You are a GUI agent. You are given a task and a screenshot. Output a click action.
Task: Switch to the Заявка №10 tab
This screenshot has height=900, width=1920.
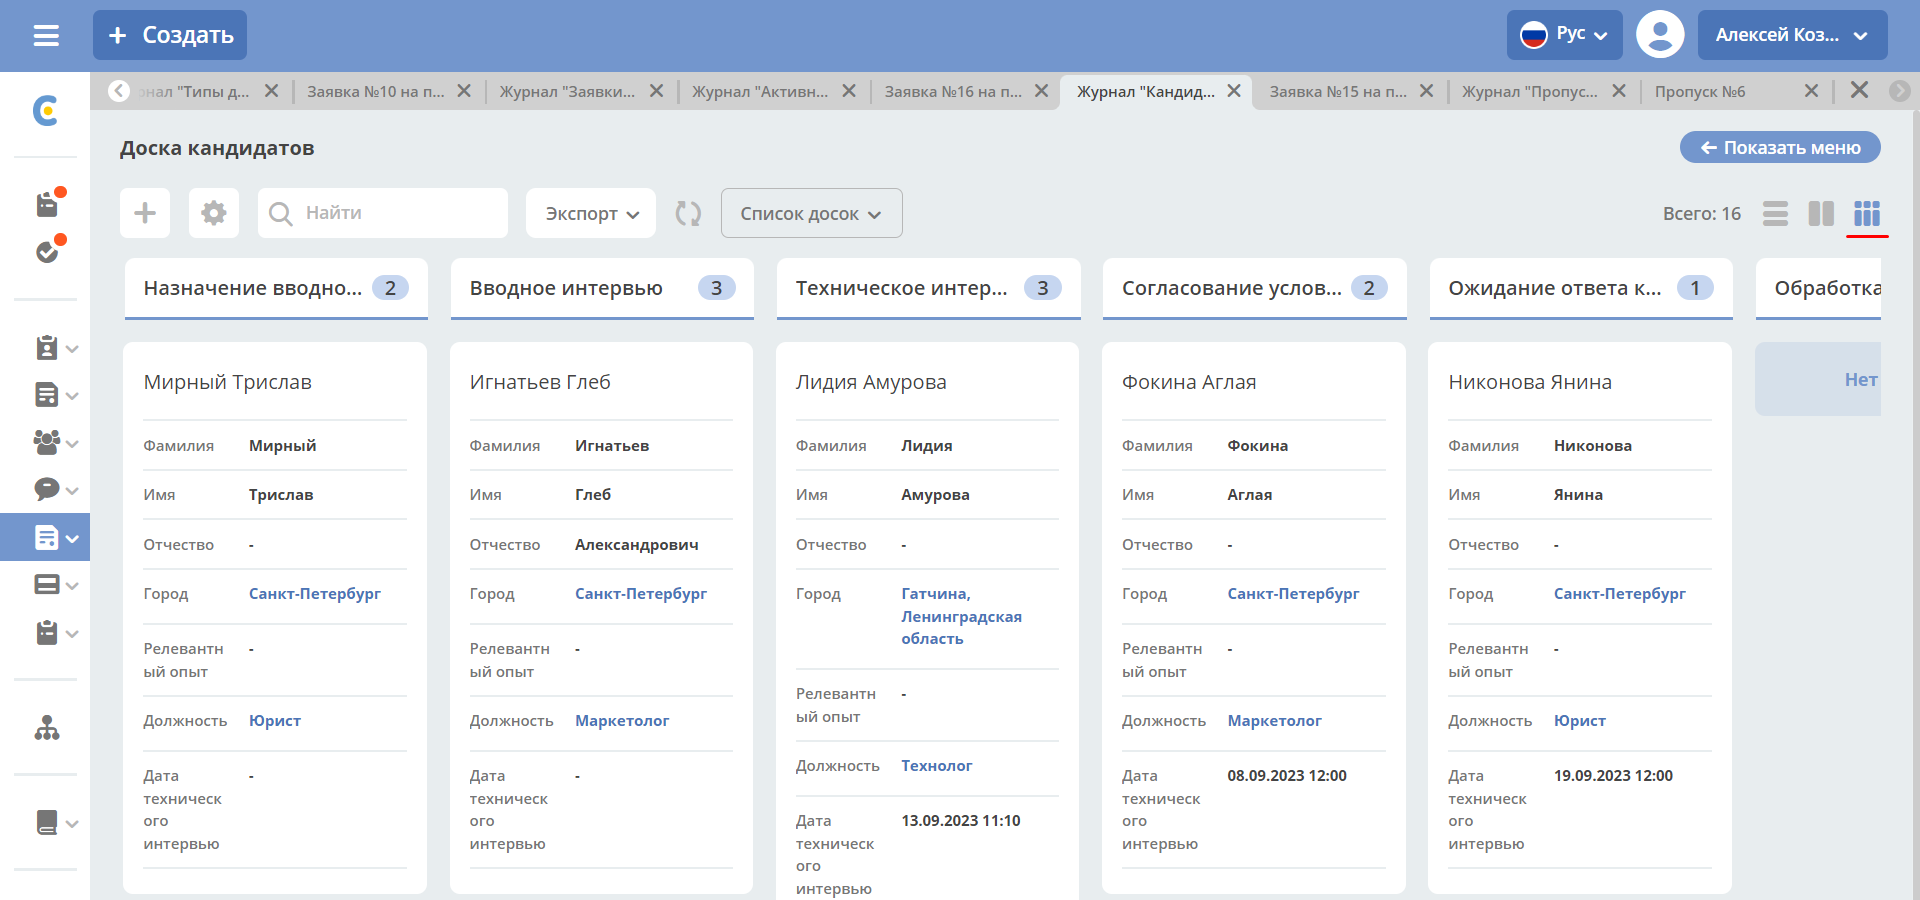376,91
